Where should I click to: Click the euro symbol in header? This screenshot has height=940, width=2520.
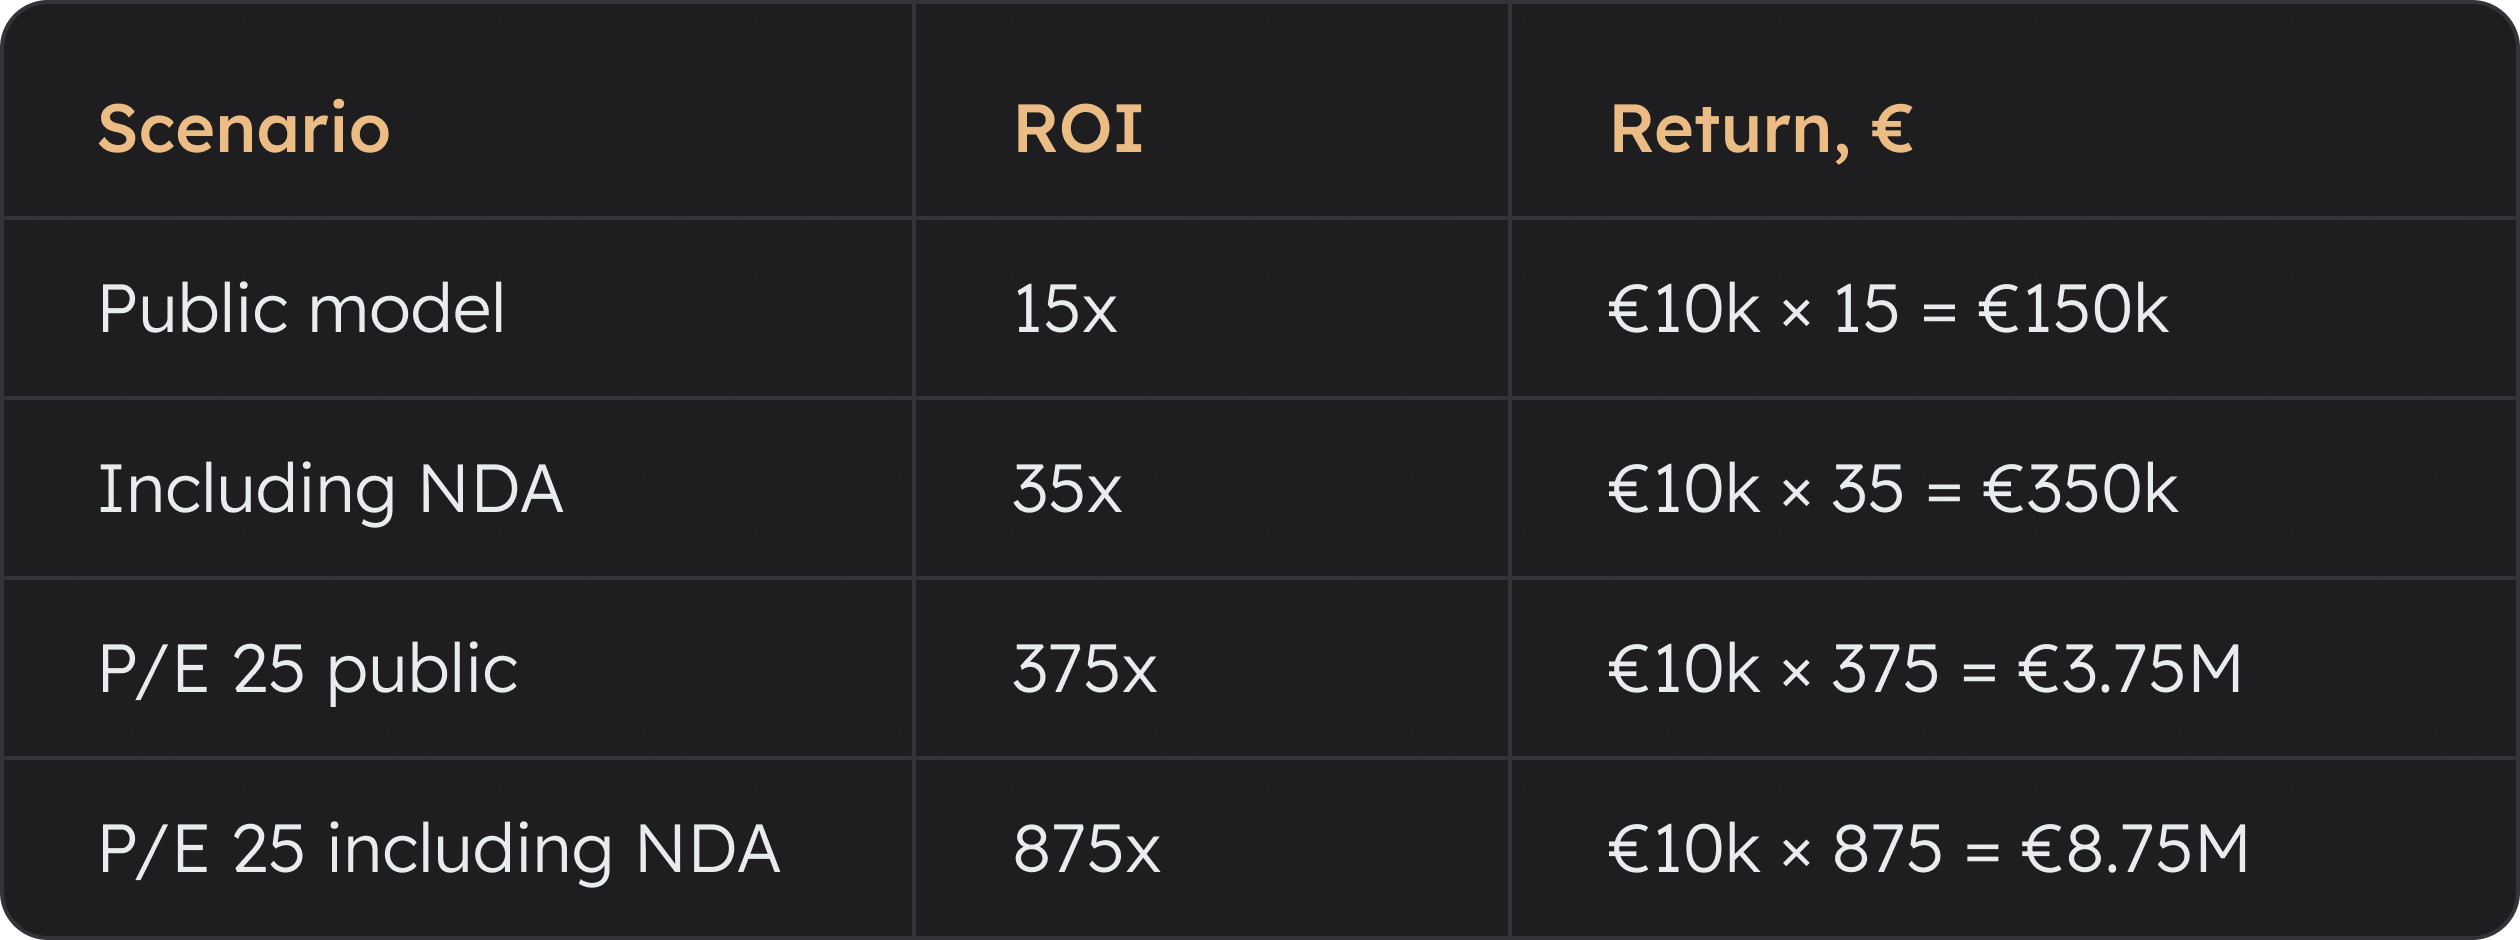[x=1891, y=129]
